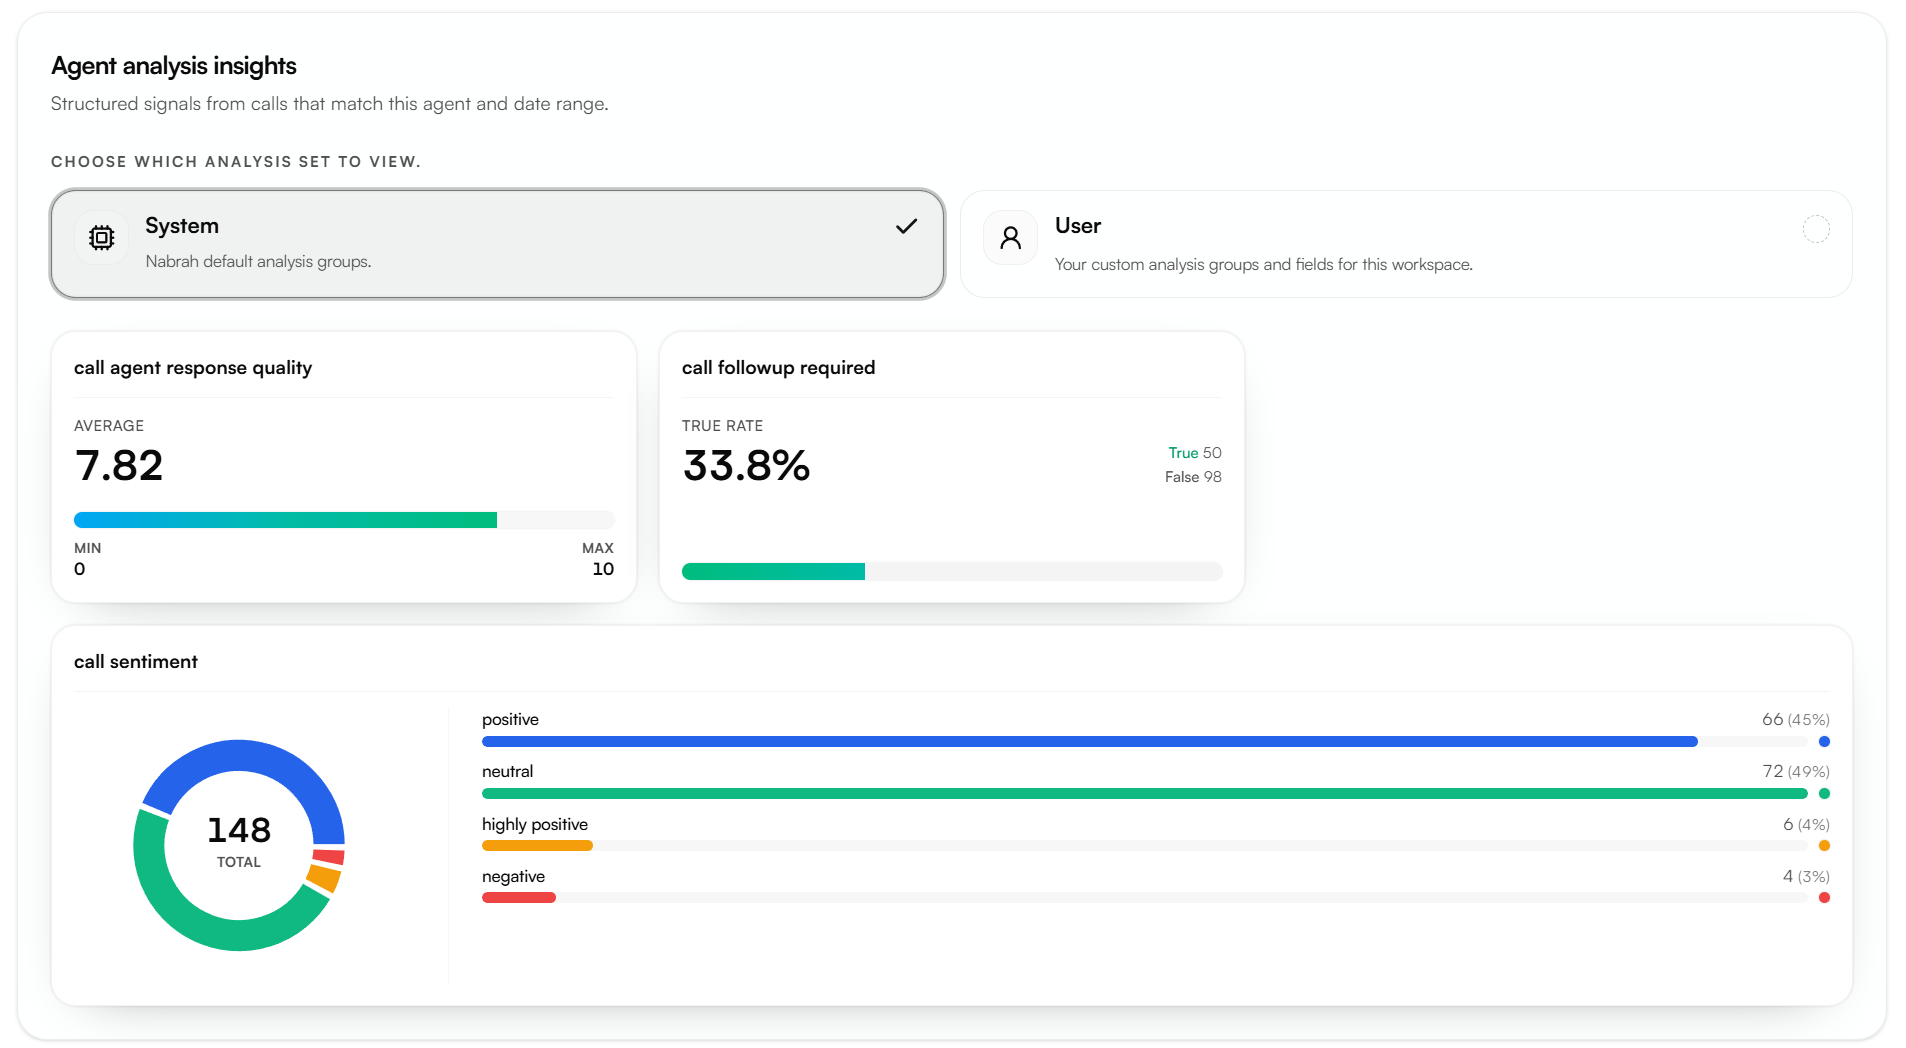Click the True 50 count
Screen dimensions: 1906x1048
click(1195, 453)
